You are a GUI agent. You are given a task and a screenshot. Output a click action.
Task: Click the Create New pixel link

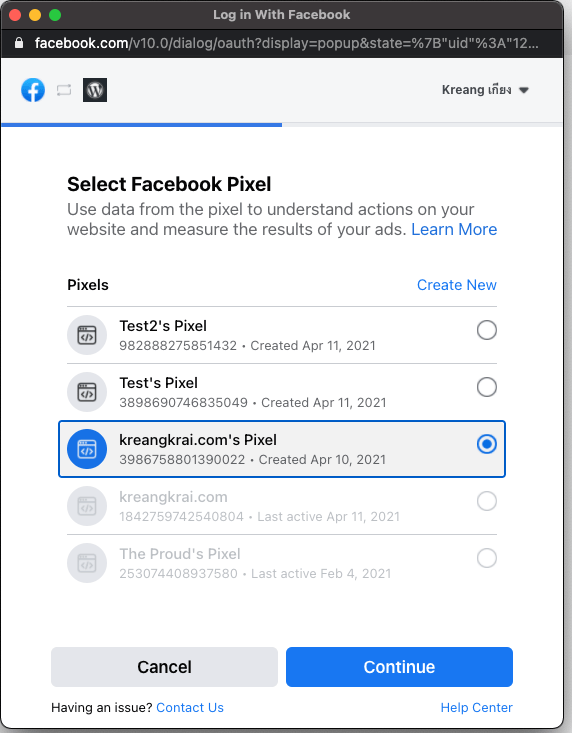457,285
